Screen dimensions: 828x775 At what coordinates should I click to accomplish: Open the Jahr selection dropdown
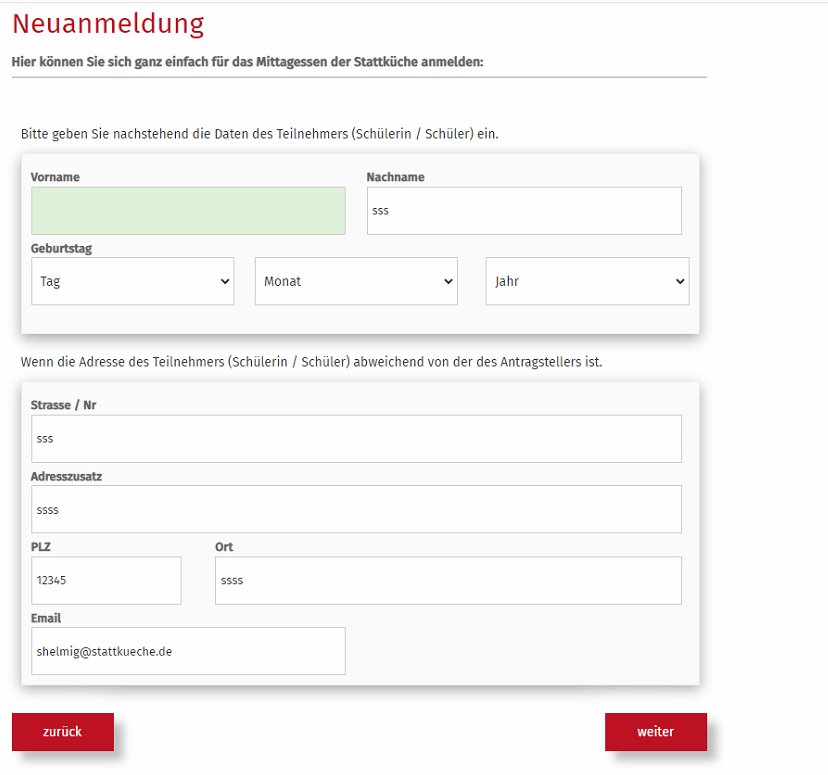click(x=587, y=281)
